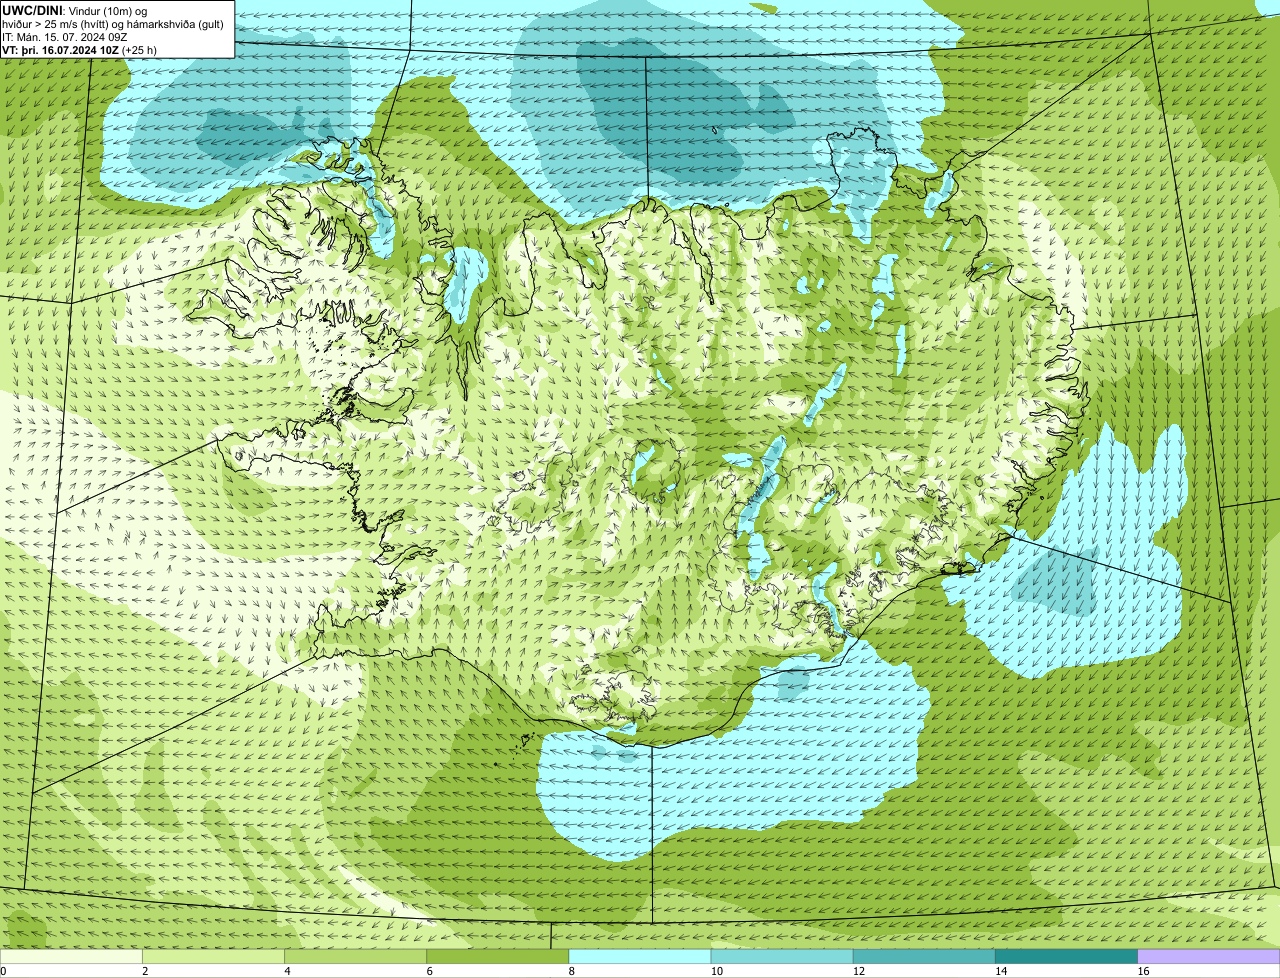Click the 'UWC/DINI: Vindur (10m) og' title line
Image resolution: width=1280 pixels, height=978 pixels.
75,10
